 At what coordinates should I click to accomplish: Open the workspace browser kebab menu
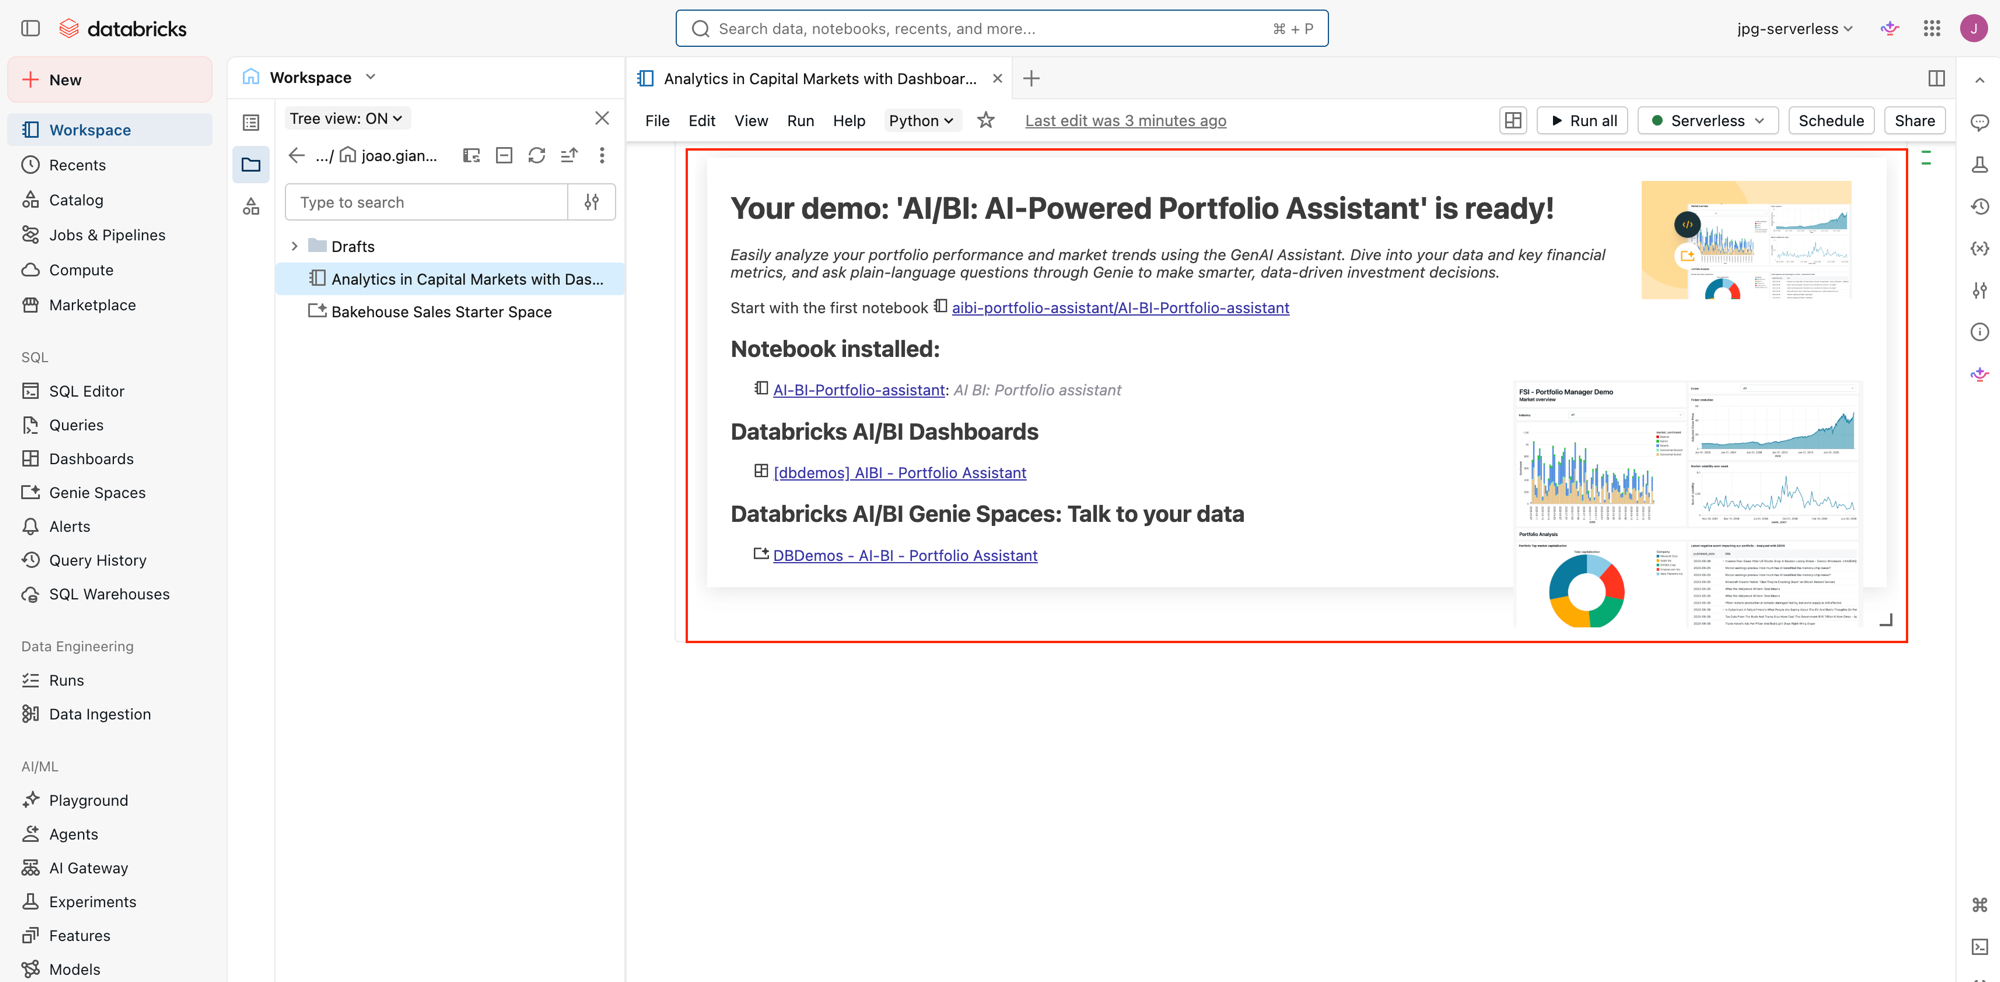(602, 155)
